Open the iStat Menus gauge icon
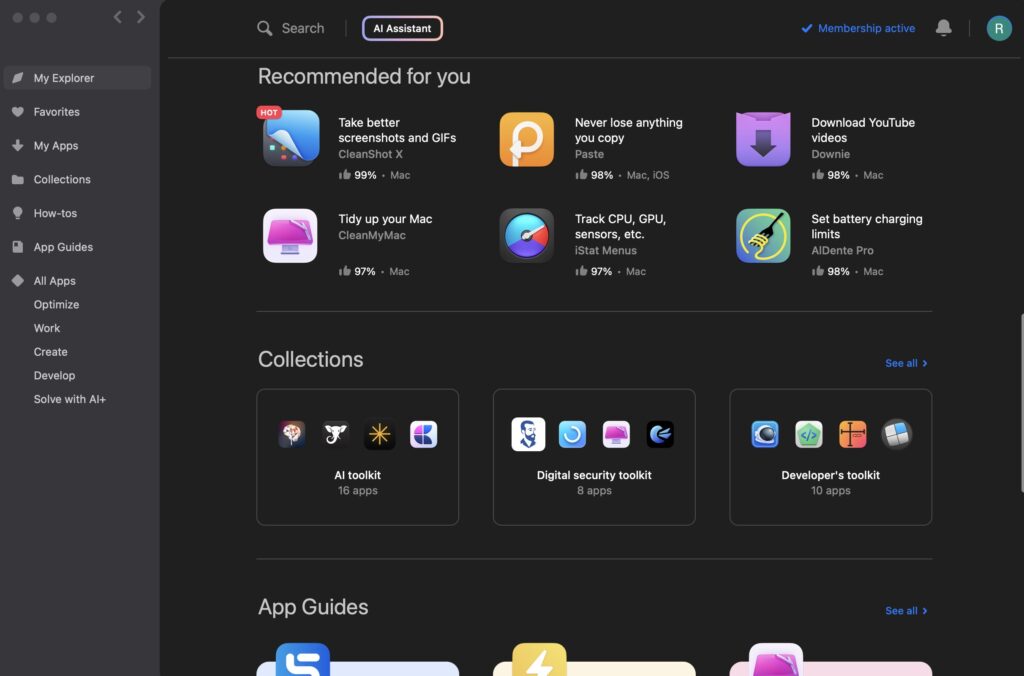This screenshot has width=1024, height=676. click(526, 235)
